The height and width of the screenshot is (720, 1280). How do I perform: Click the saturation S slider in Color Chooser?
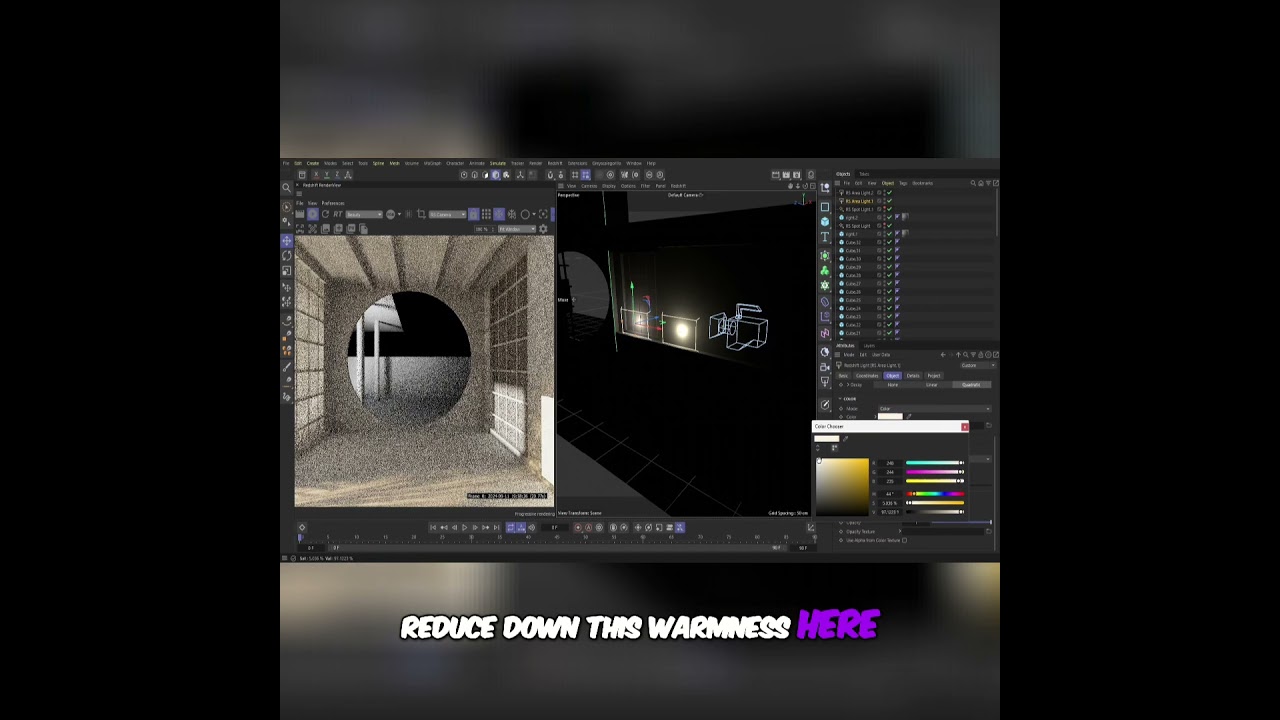pyautogui.click(x=935, y=503)
